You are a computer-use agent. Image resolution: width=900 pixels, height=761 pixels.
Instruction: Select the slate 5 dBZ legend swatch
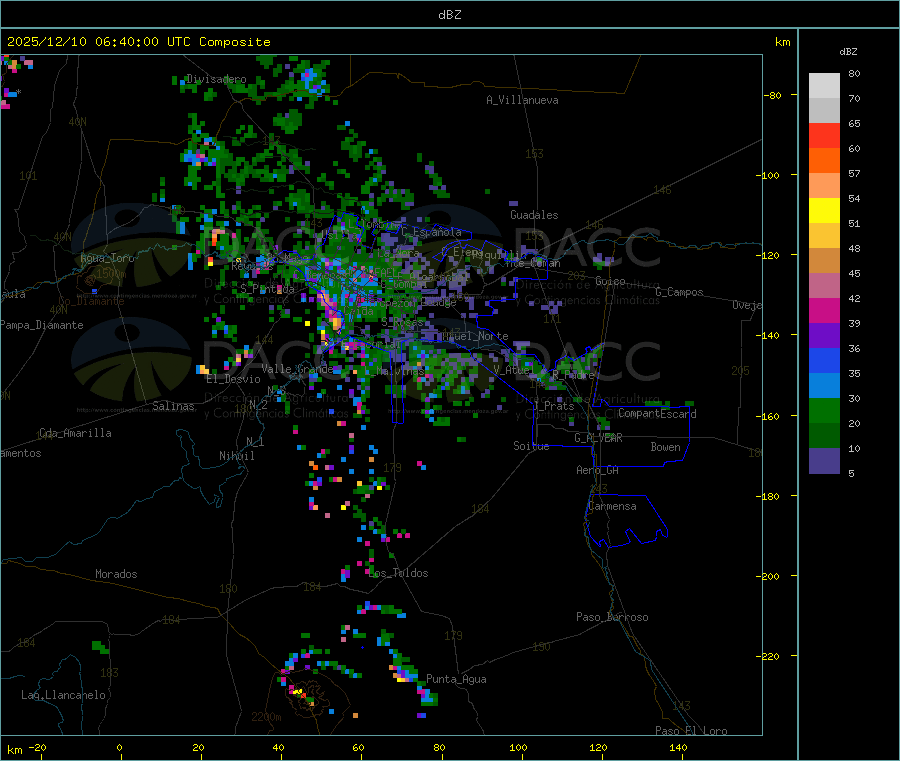[824, 460]
